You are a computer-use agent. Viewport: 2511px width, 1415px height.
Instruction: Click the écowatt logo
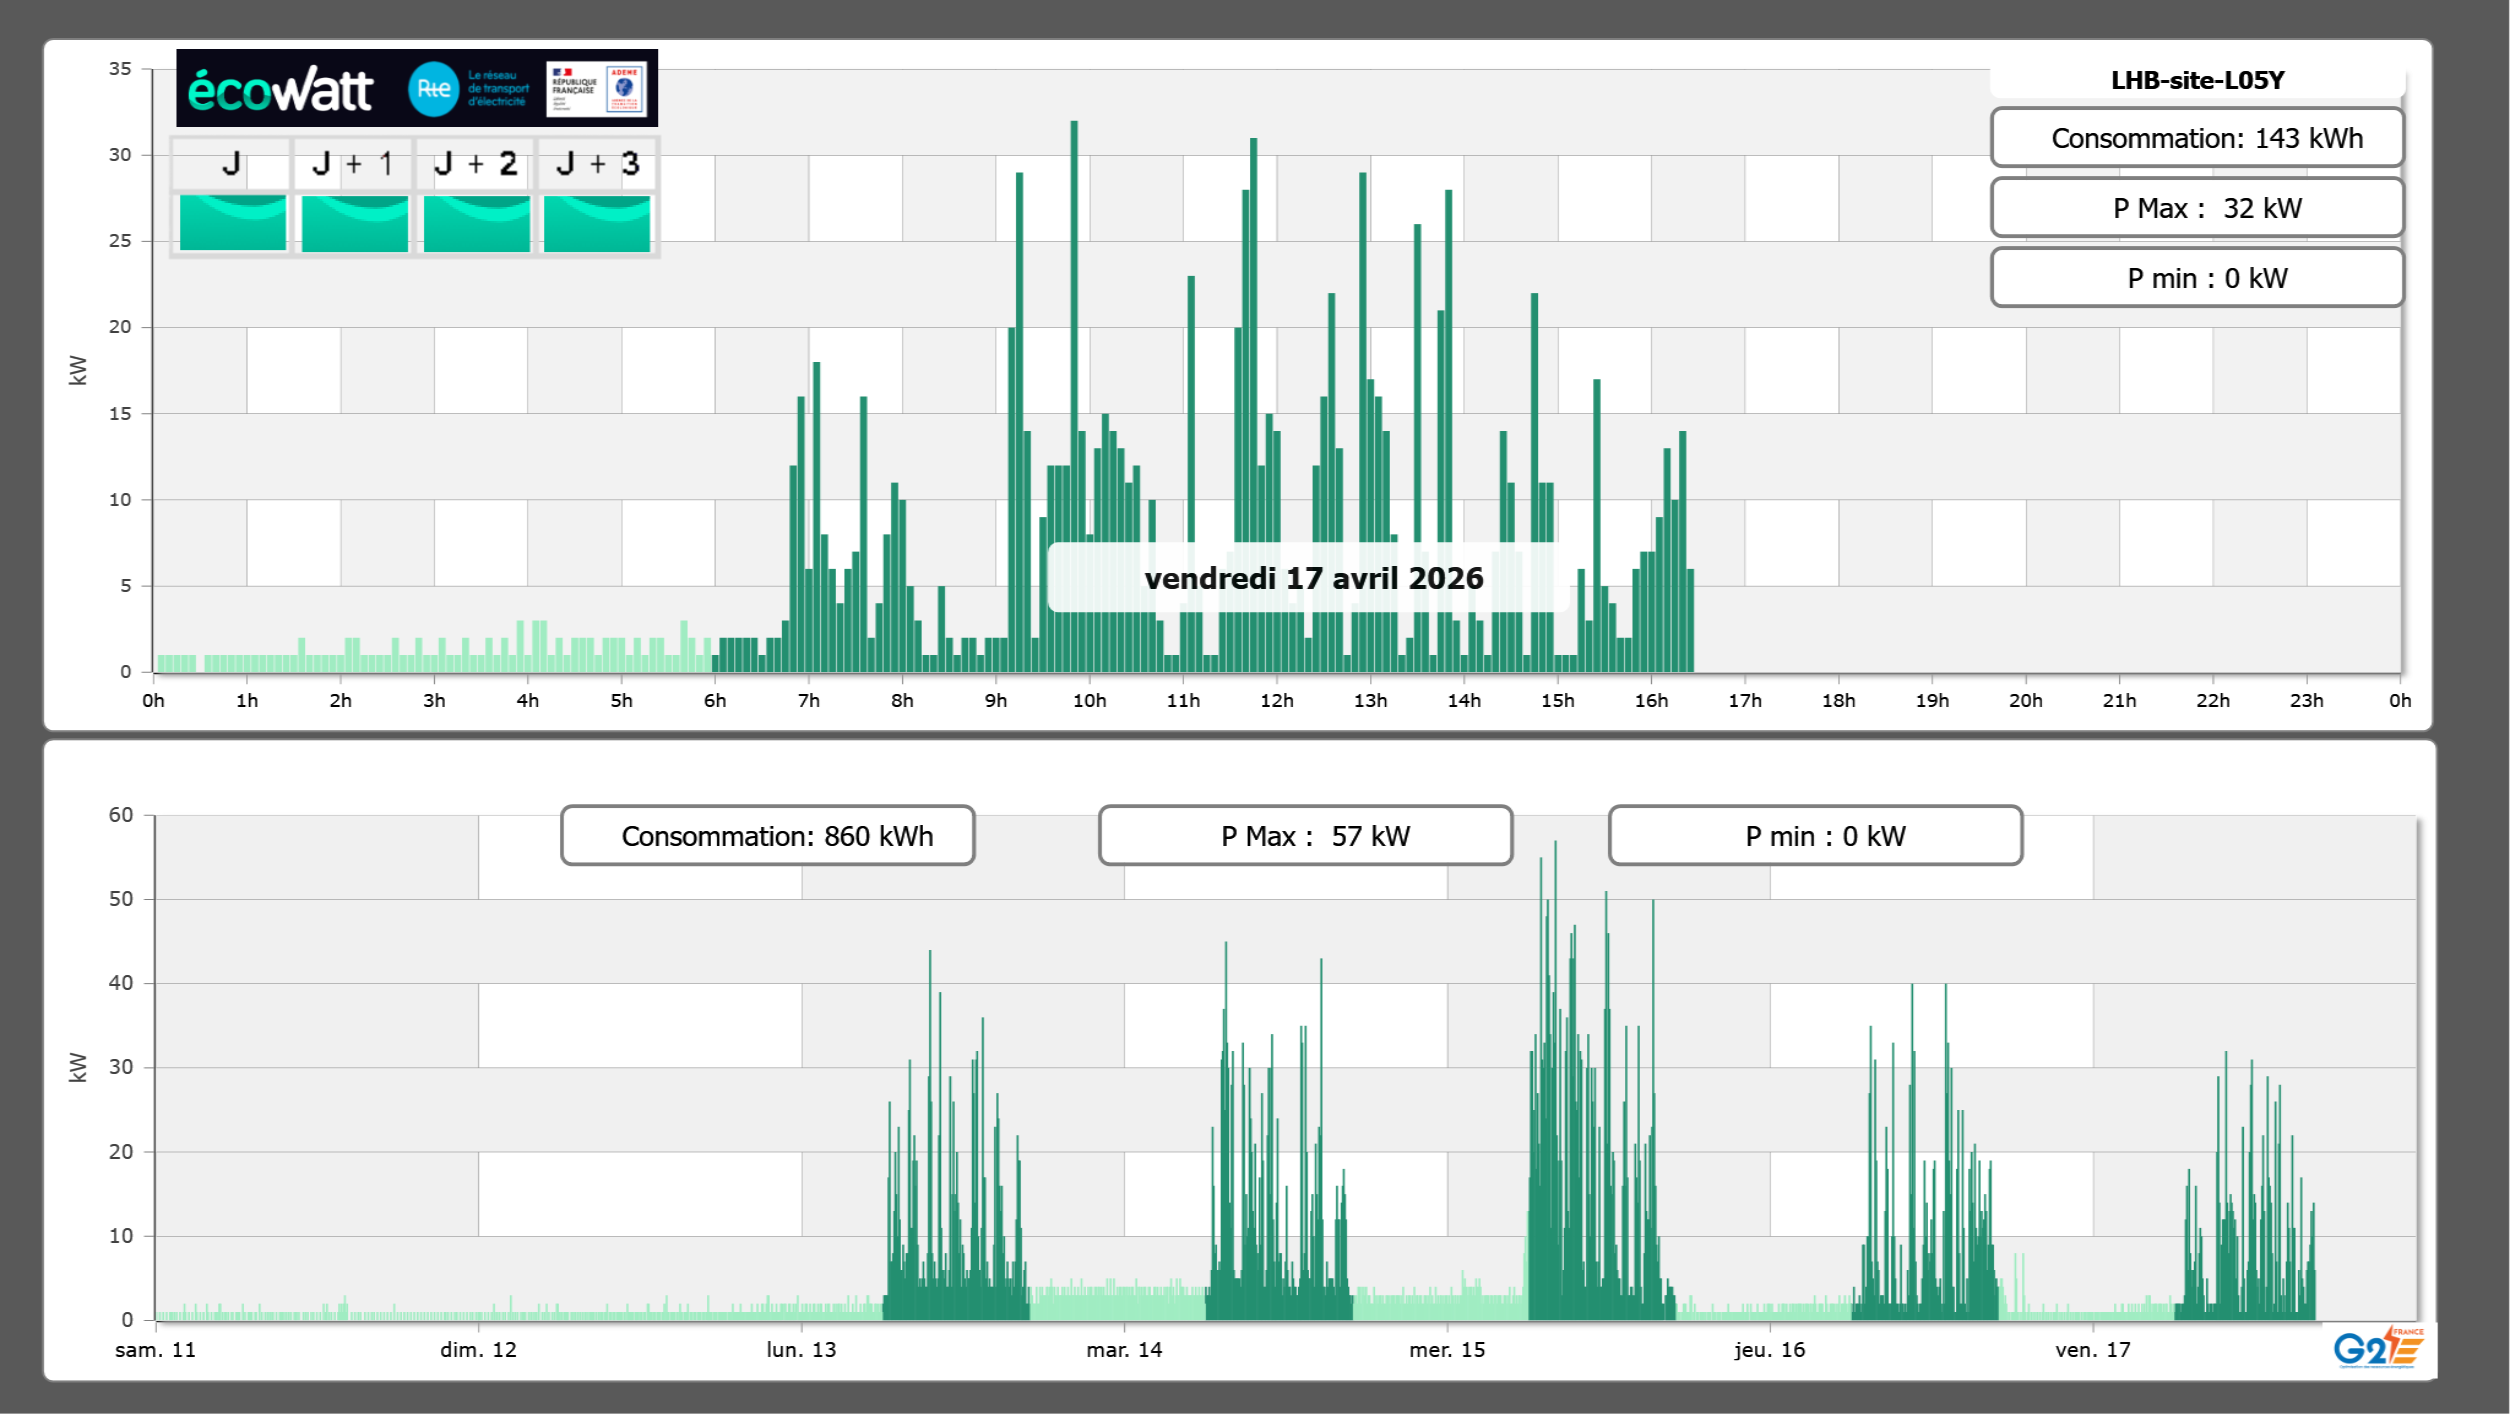(280, 90)
